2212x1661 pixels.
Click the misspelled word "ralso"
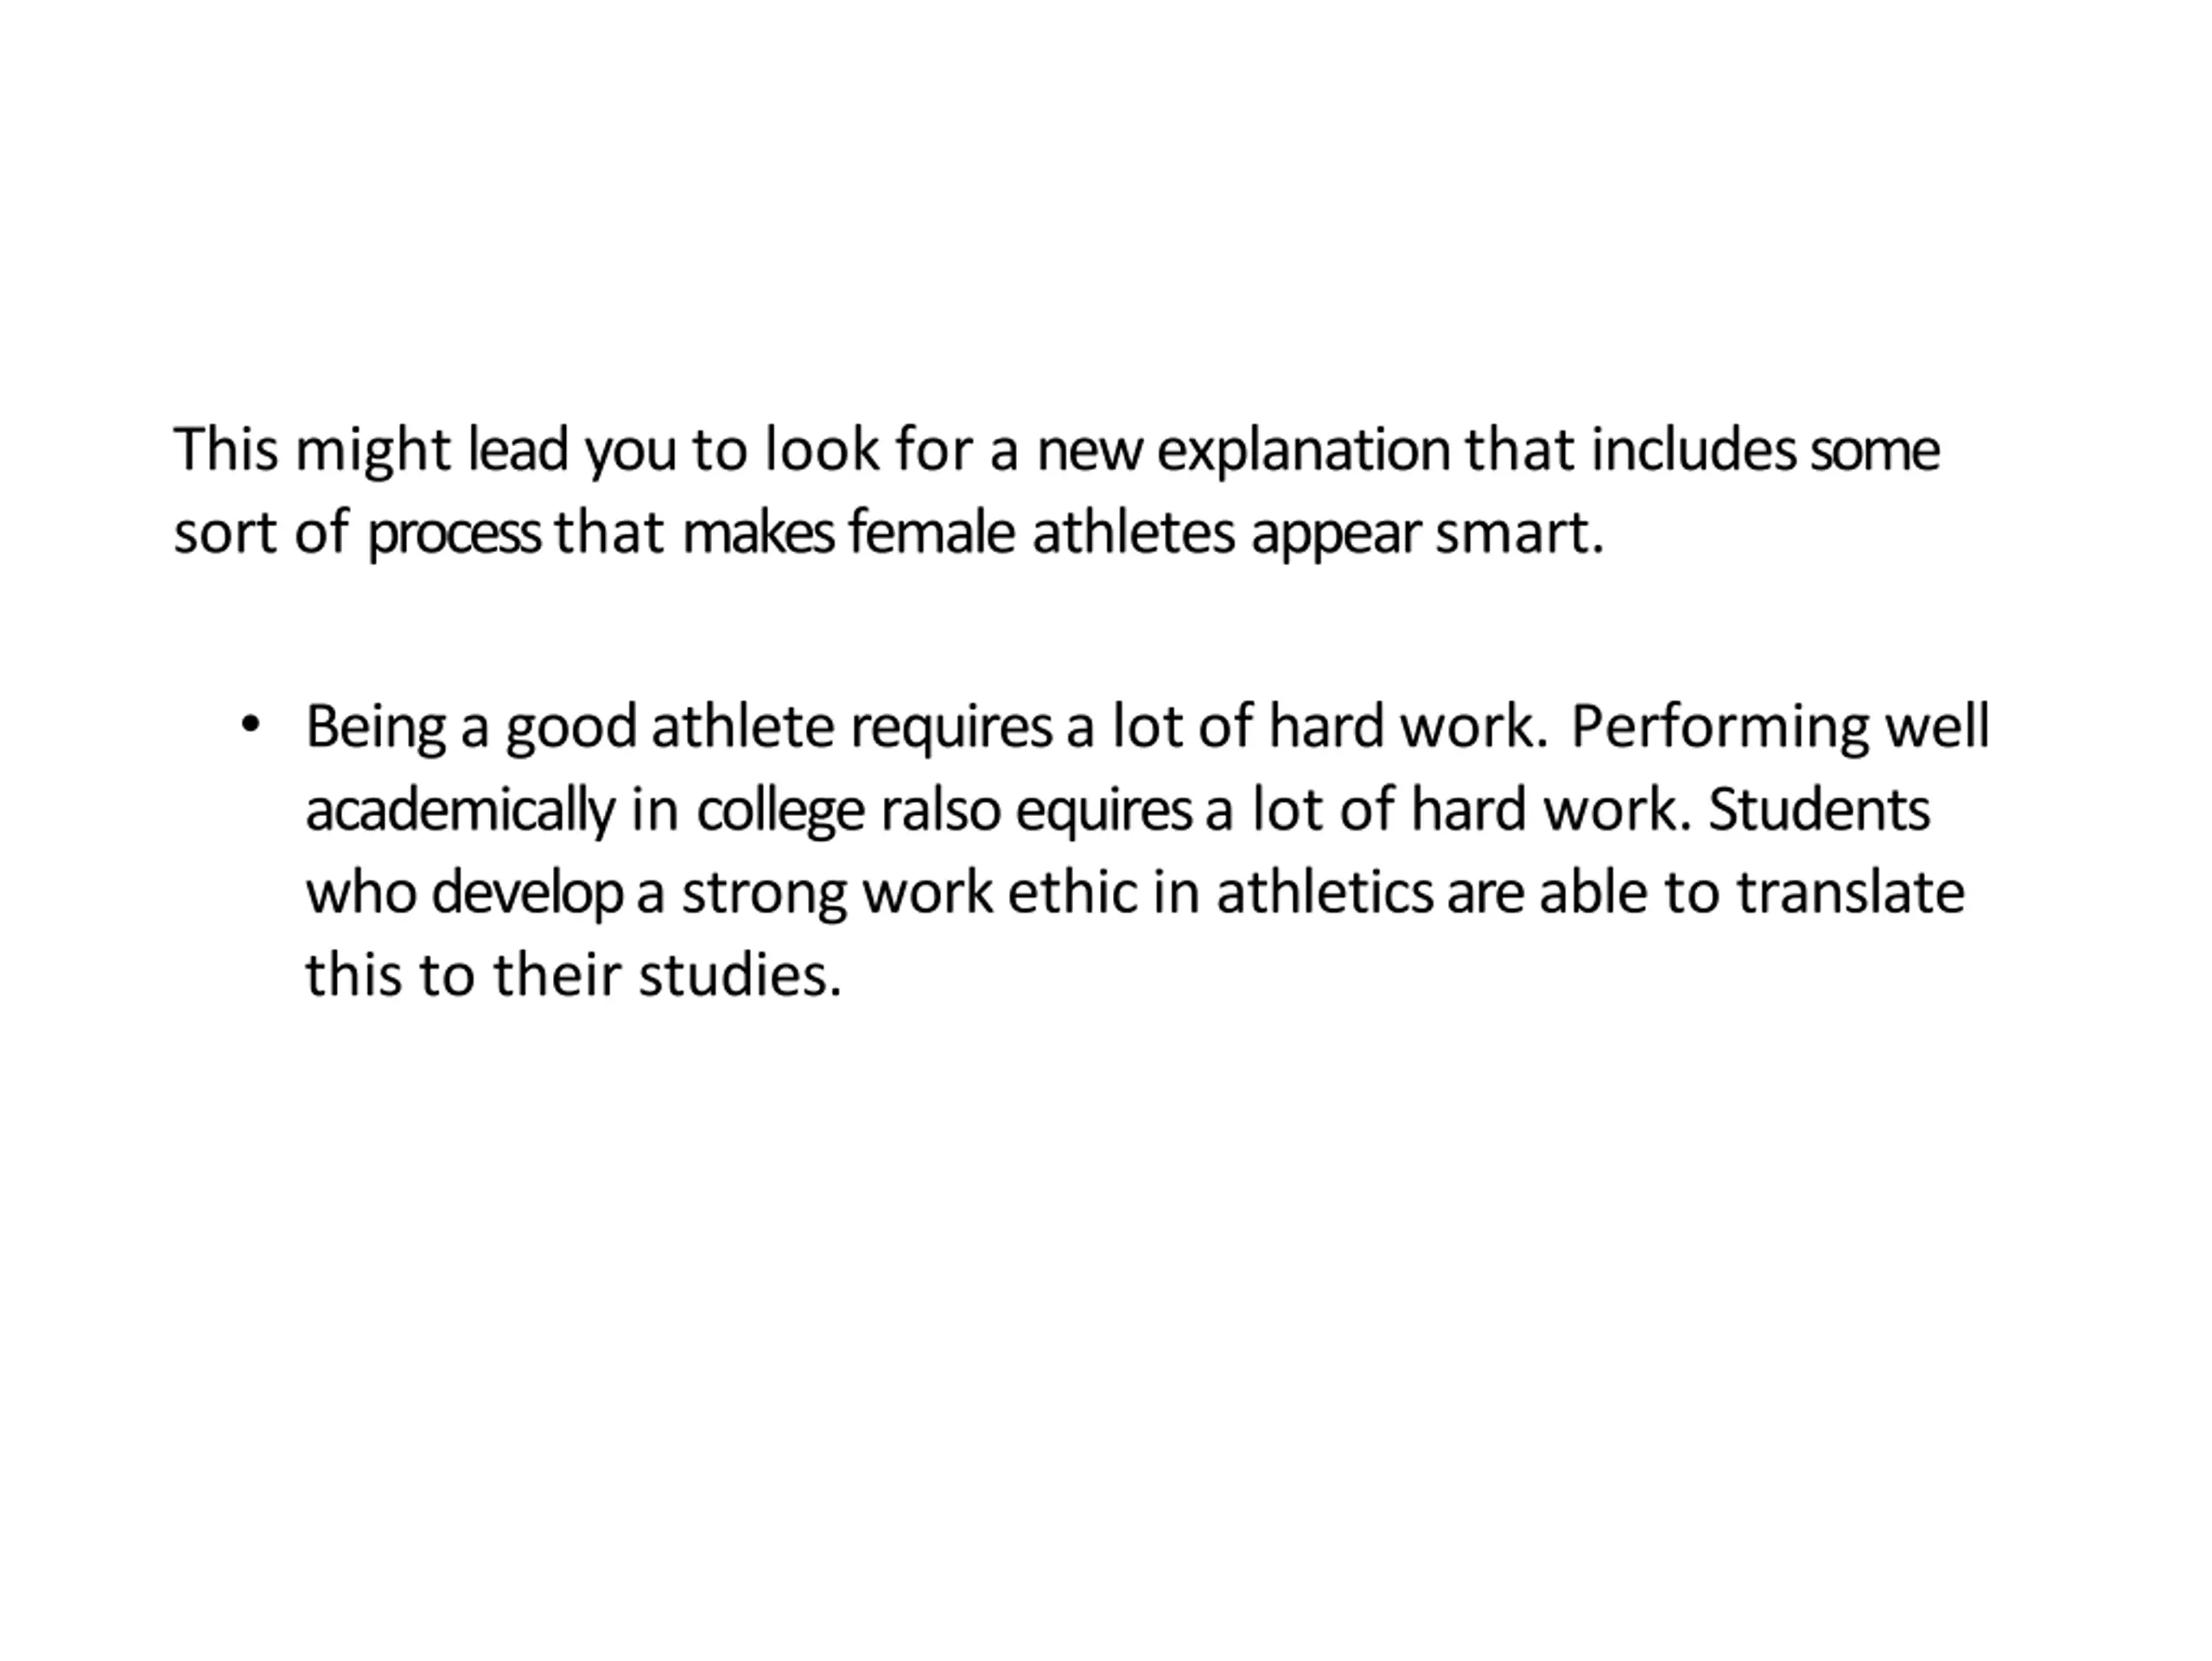click(x=940, y=809)
